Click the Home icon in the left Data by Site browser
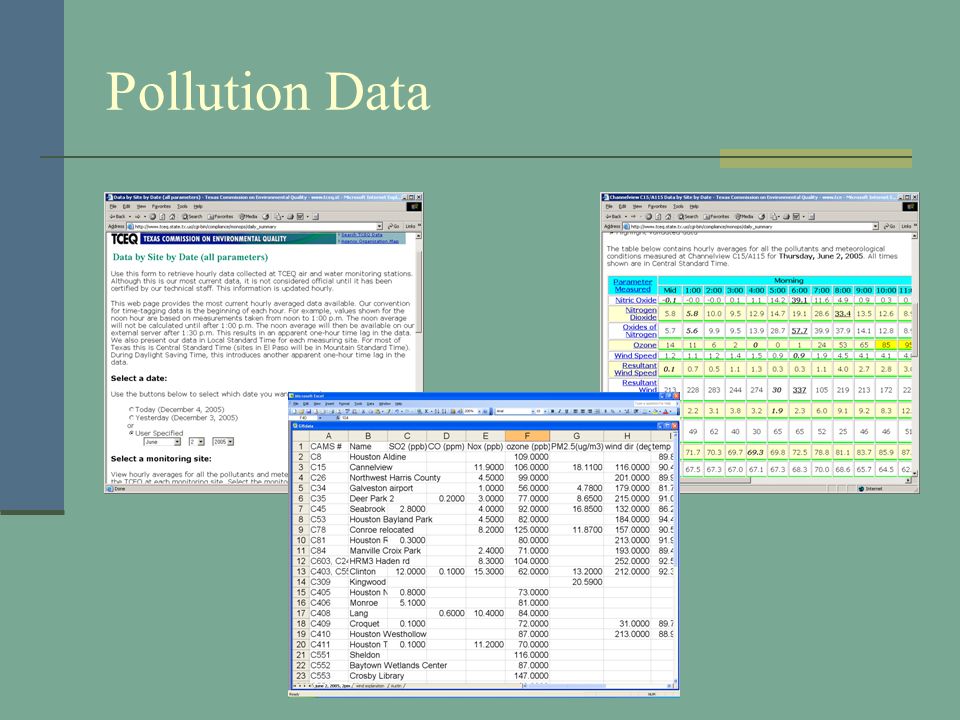 point(172,217)
